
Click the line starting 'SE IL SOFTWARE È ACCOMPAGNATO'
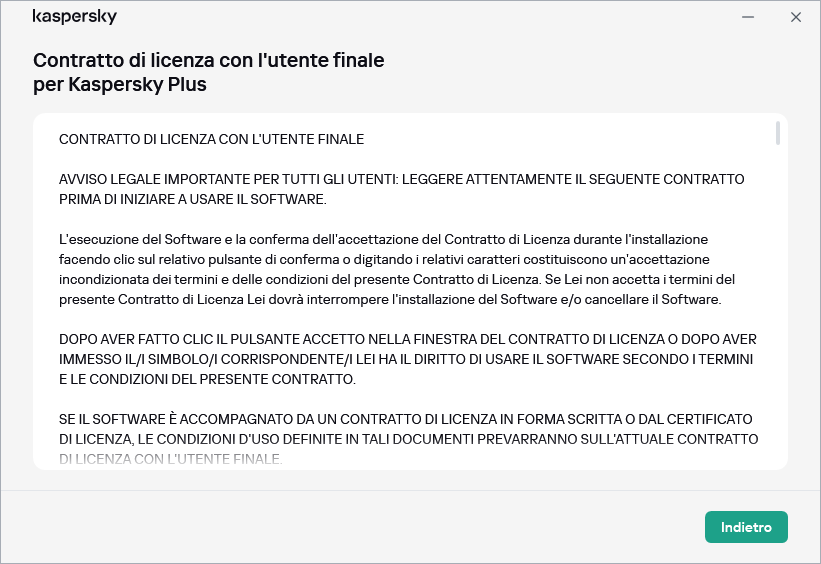coord(405,419)
